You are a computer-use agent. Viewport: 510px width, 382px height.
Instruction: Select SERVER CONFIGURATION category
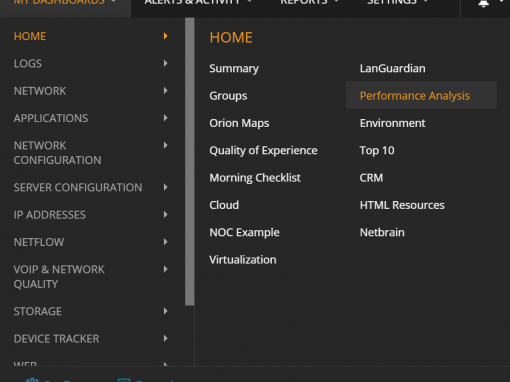[78, 188]
